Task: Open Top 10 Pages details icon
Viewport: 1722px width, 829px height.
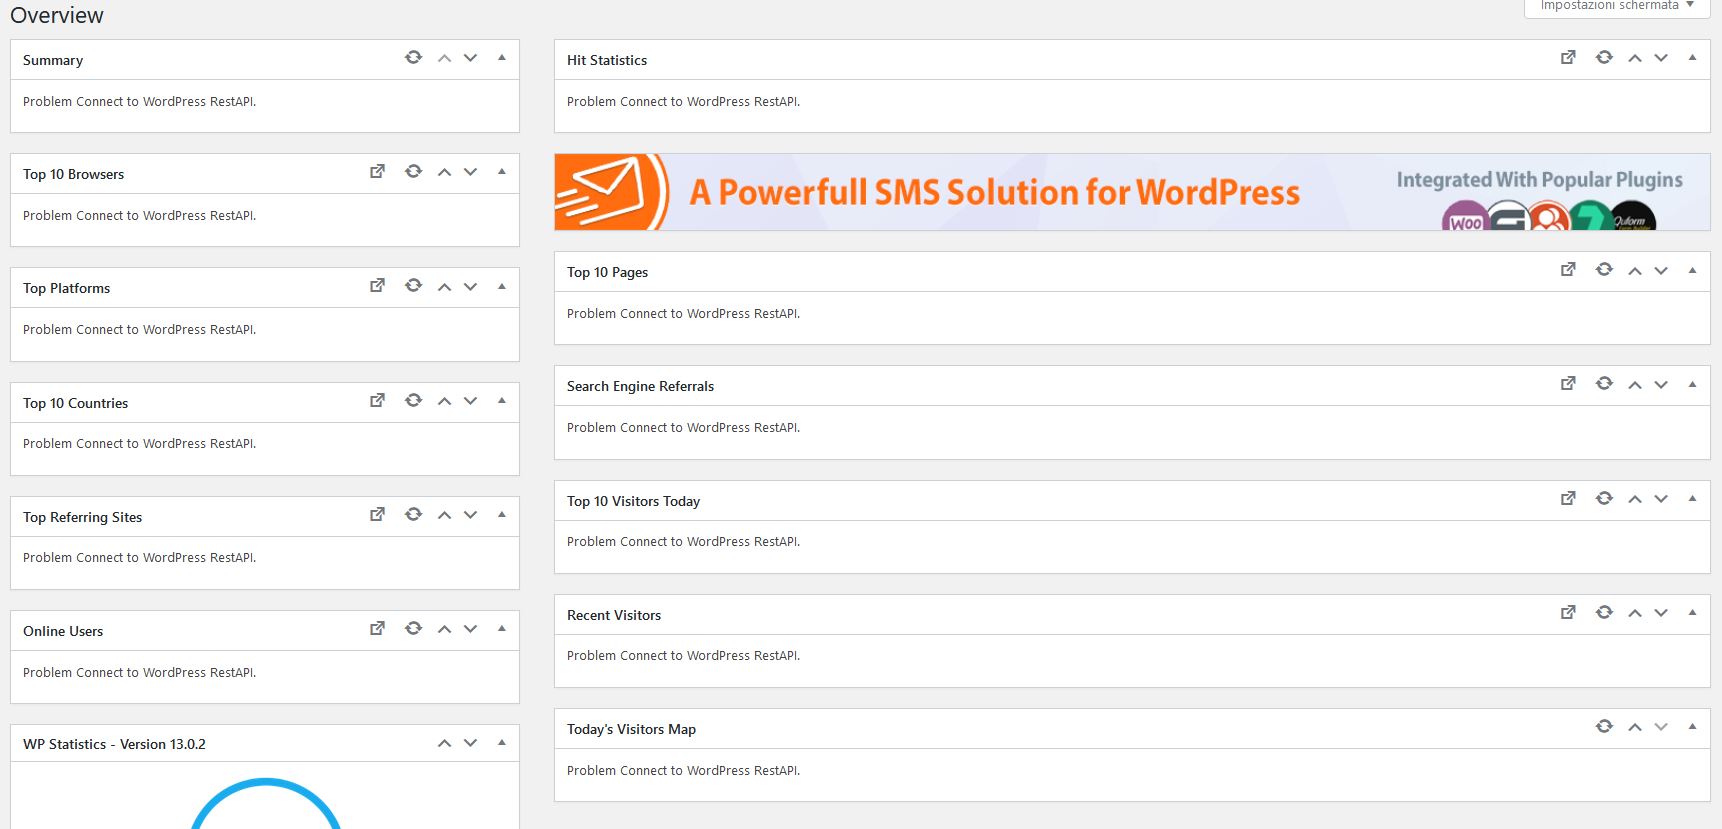Action: [x=1568, y=270]
